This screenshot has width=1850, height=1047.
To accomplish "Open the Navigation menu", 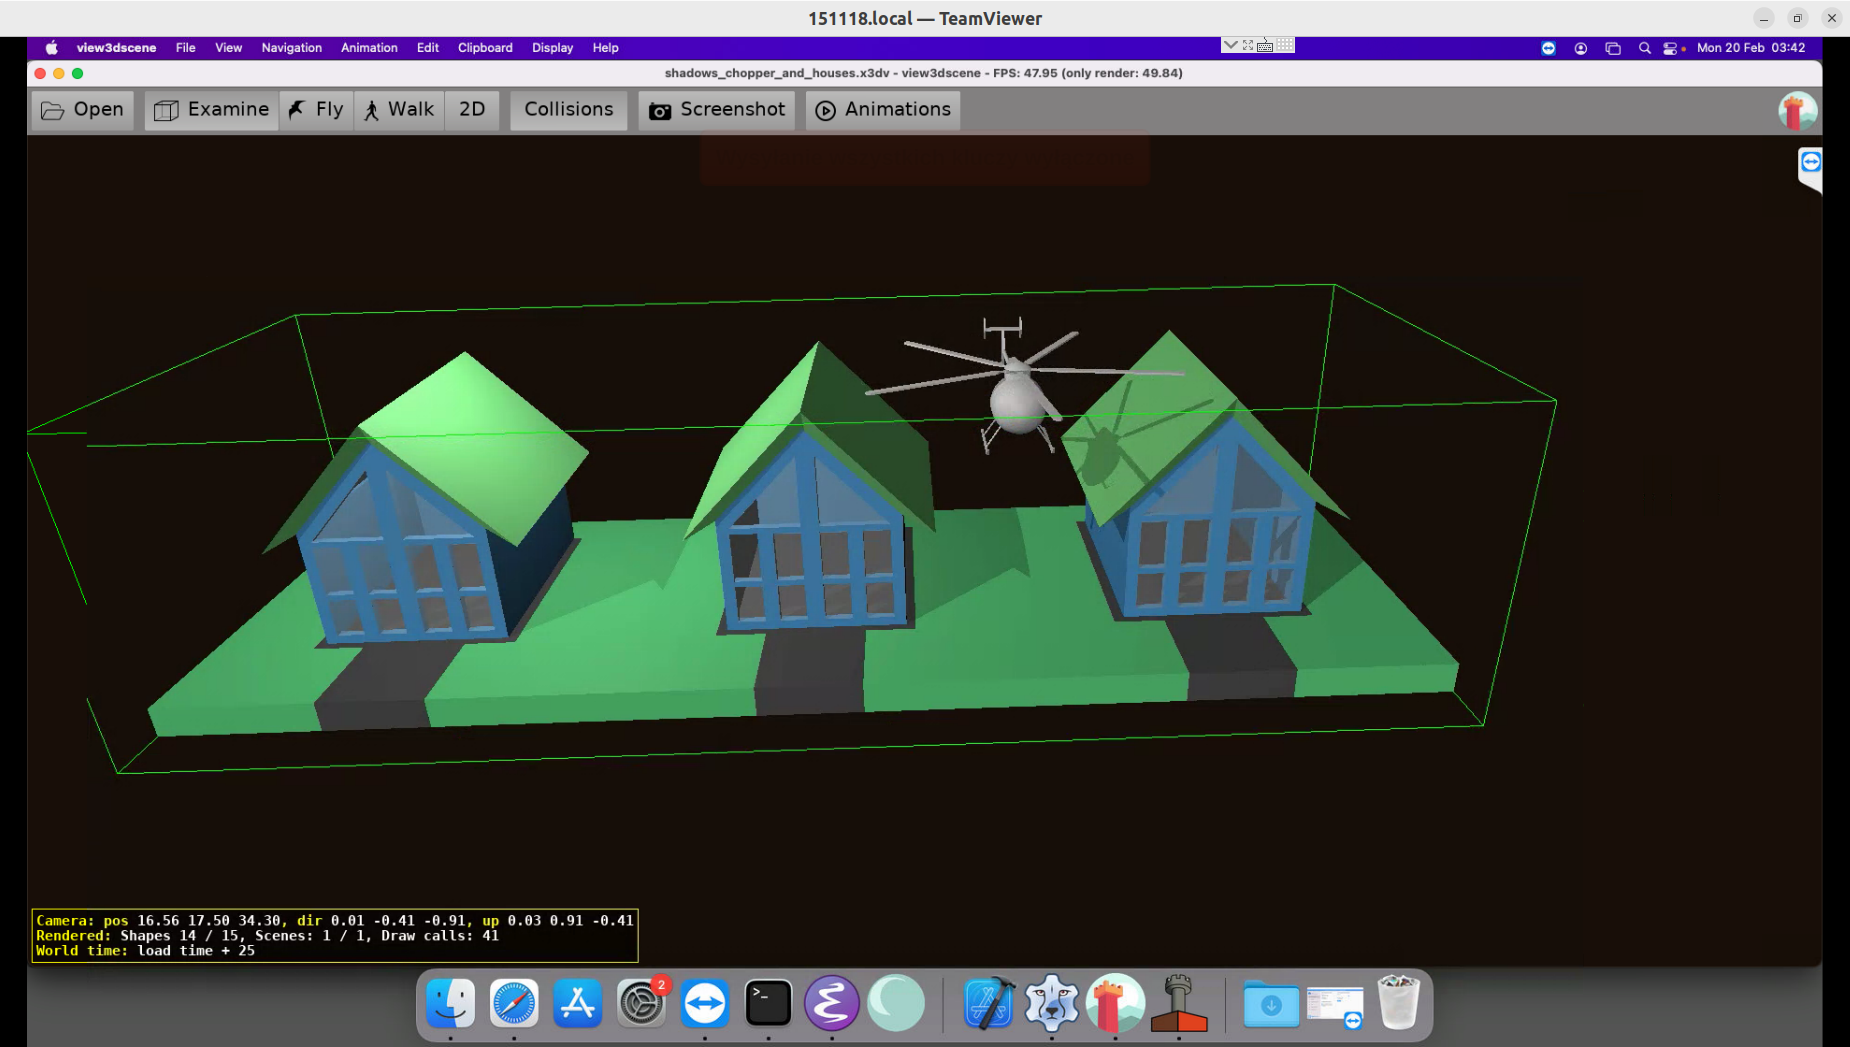I will [x=291, y=47].
